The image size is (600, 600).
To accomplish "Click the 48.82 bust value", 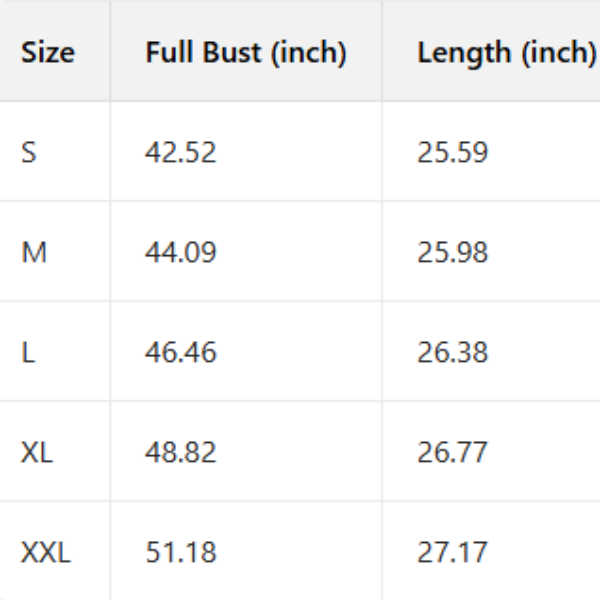I will pos(181,452).
